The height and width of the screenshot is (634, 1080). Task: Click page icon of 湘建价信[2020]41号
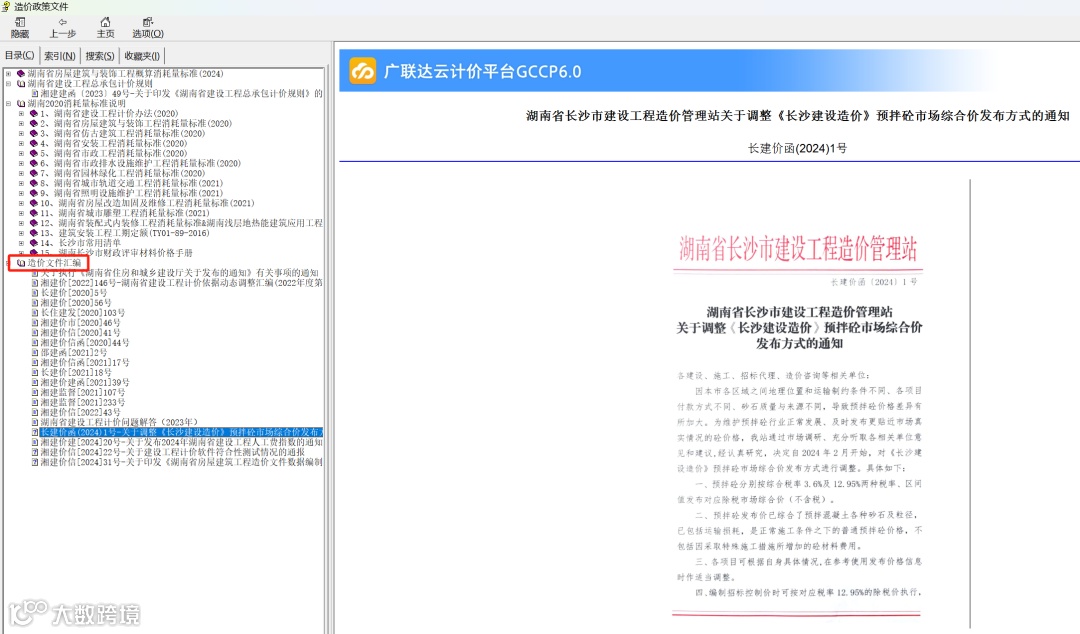[34, 333]
